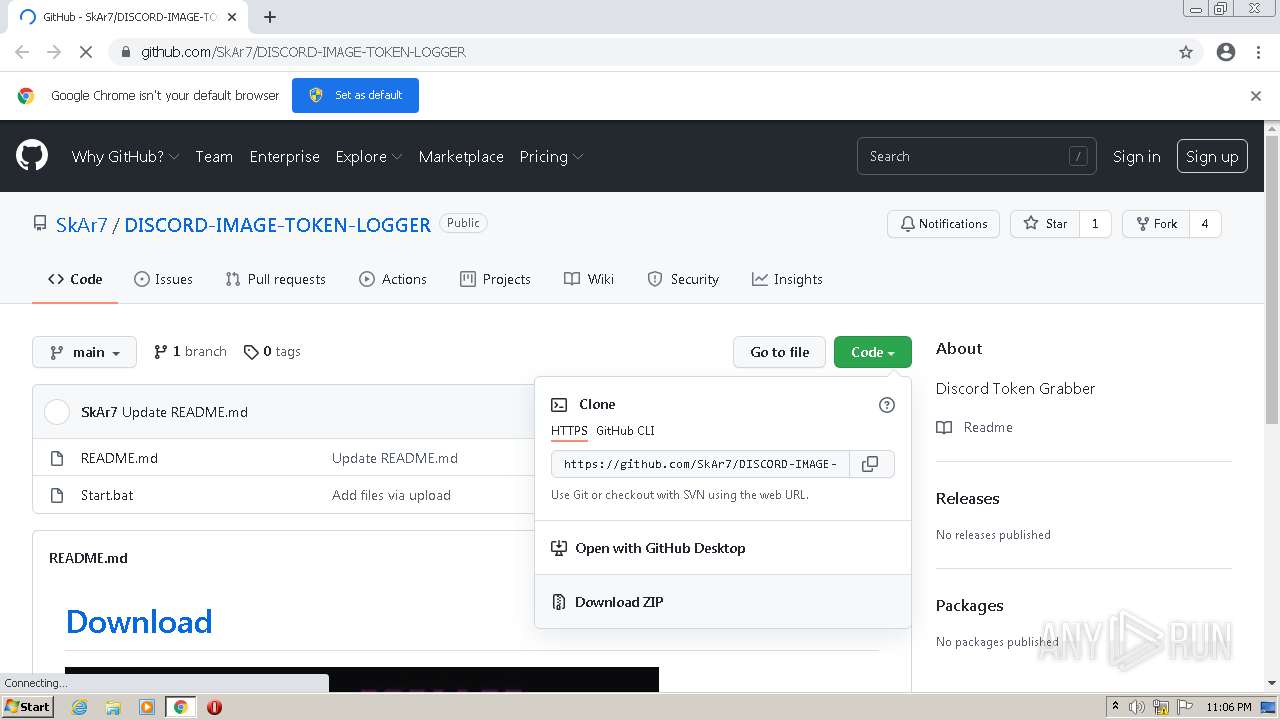Select the Code repository tab

click(75, 279)
